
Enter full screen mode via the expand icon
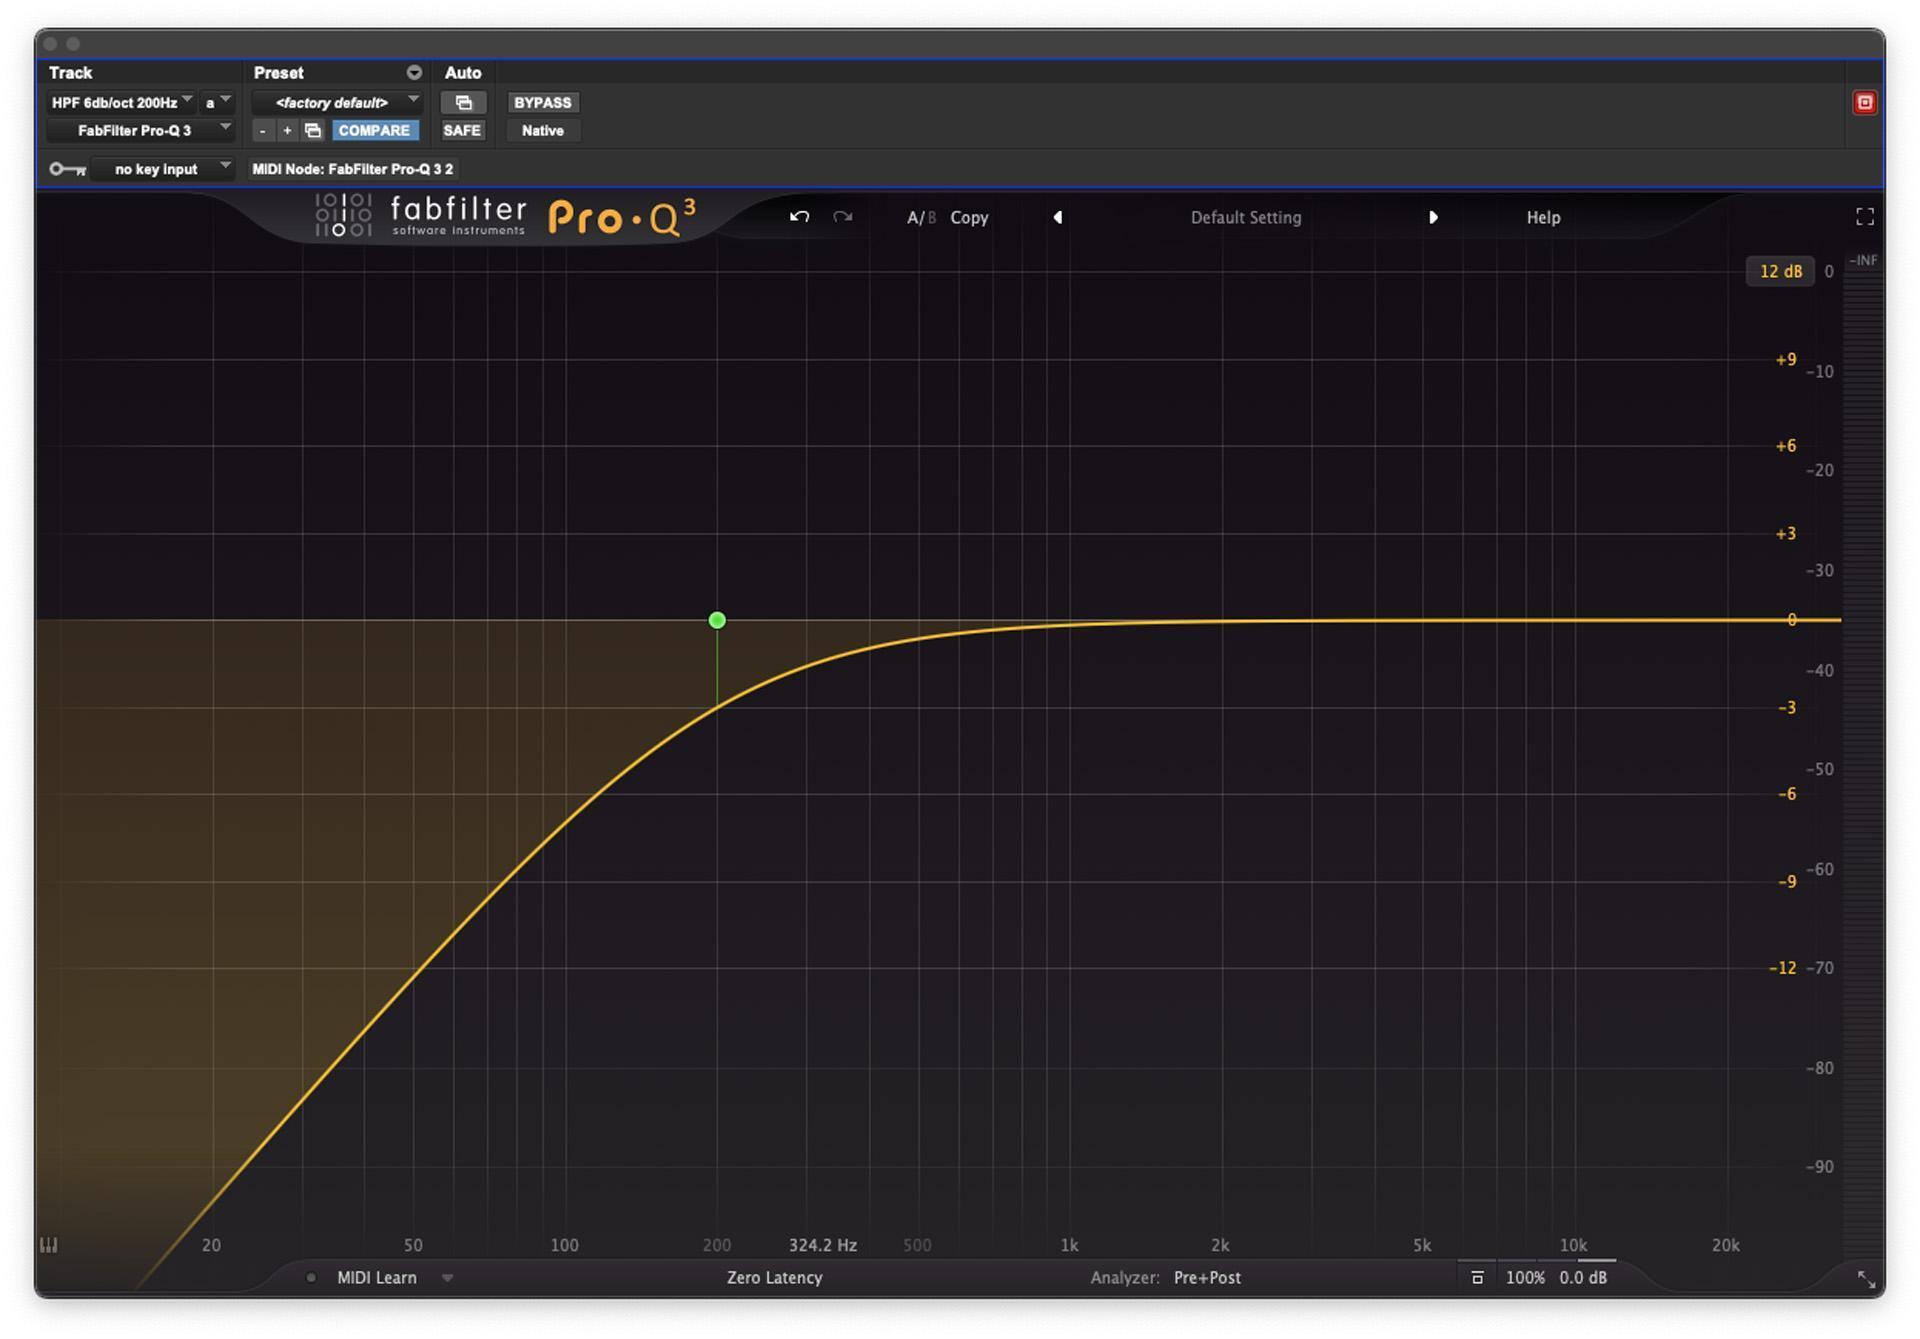pos(1864,217)
